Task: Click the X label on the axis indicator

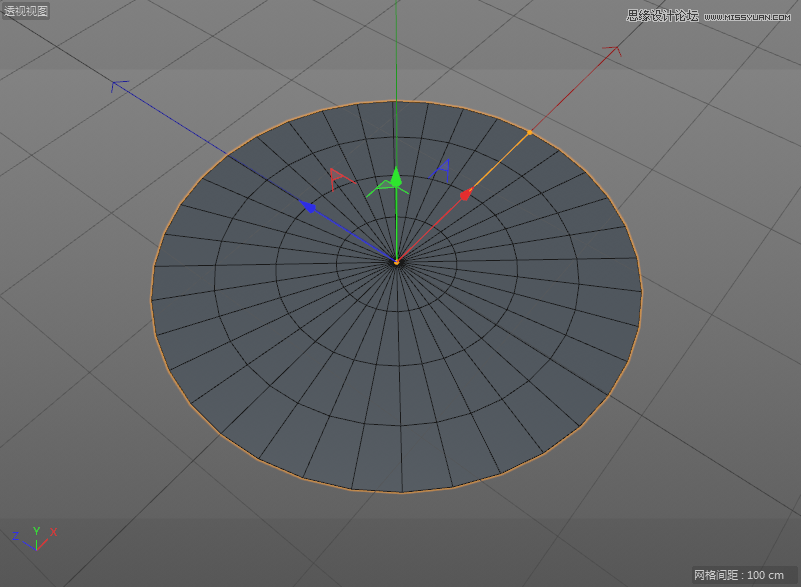Action: click(x=53, y=533)
